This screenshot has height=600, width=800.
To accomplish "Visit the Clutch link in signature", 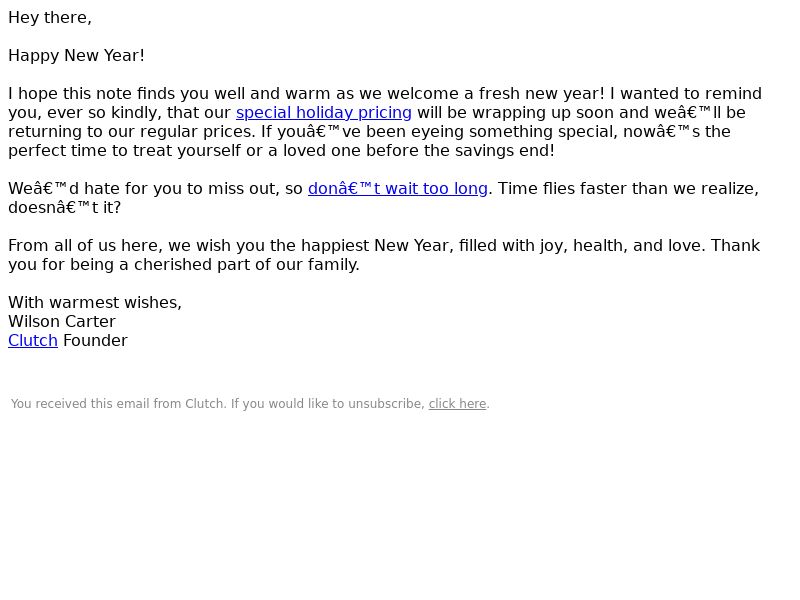I will coord(33,341).
